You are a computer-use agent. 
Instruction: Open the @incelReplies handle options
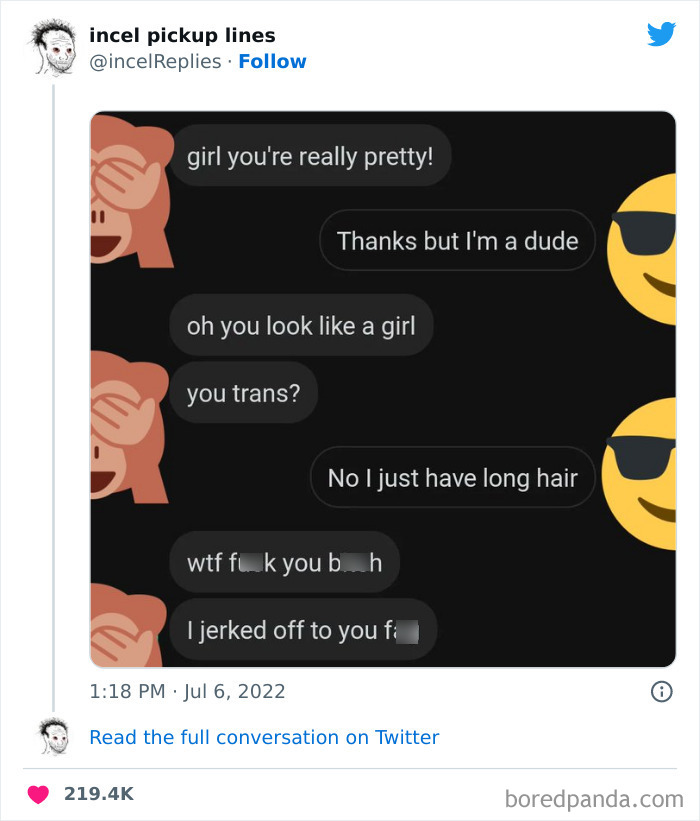point(155,61)
